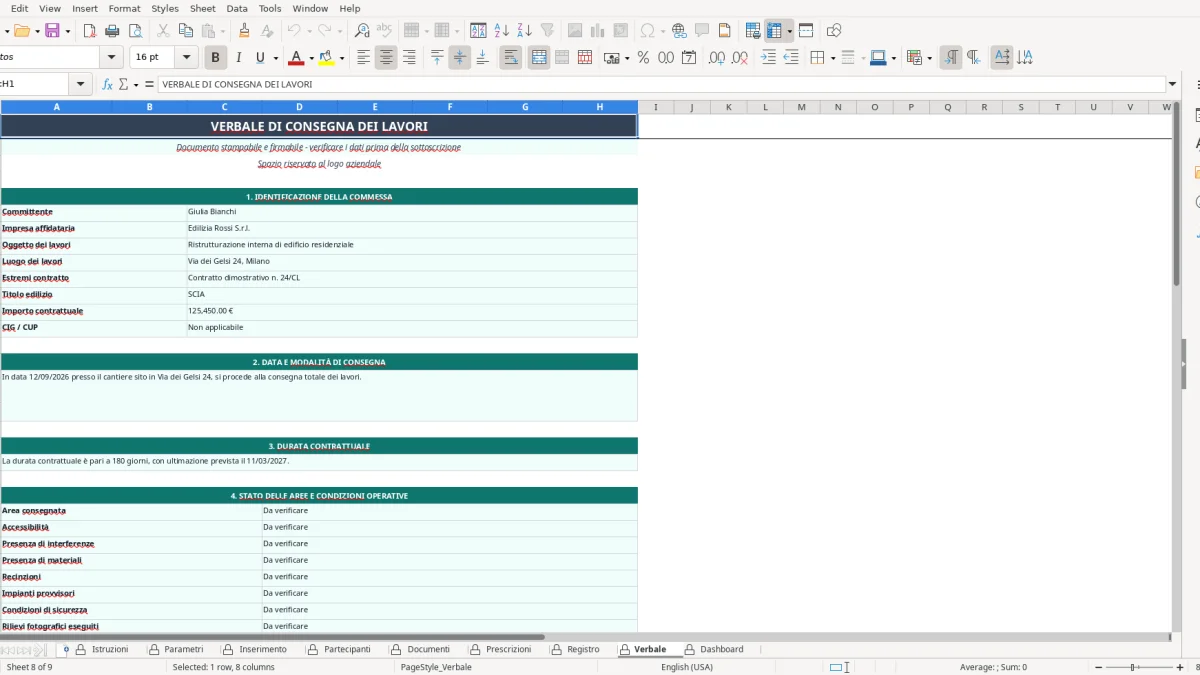Format cell as percent
Viewport: 1200px width, 675px height.
coord(643,58)
